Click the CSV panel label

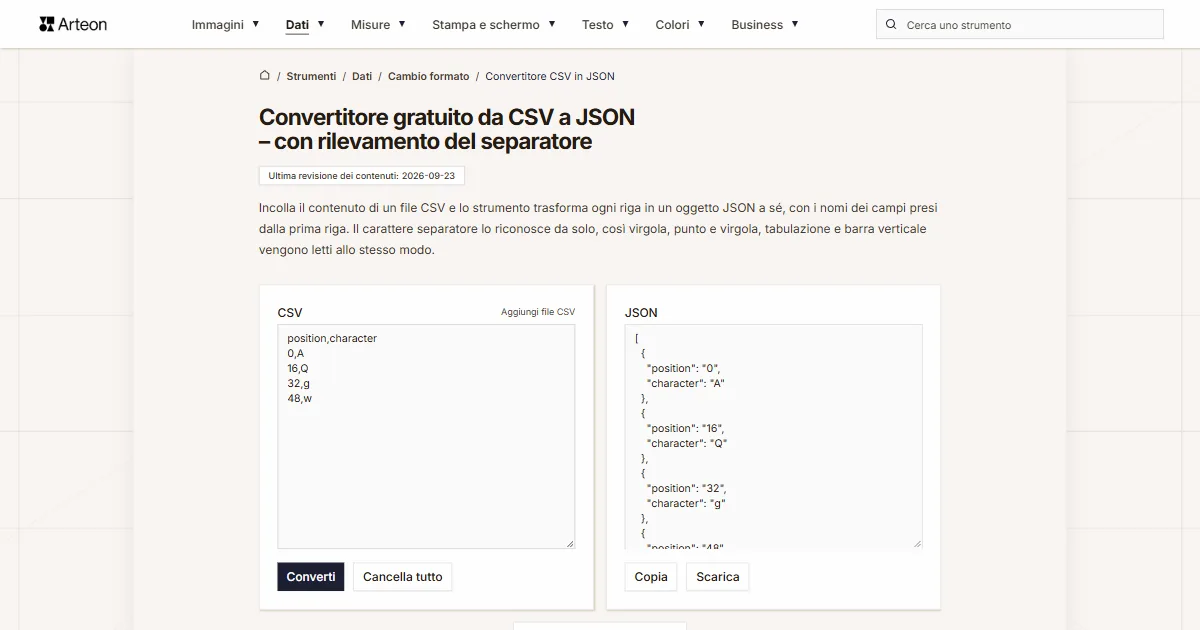tap(290, 313)
